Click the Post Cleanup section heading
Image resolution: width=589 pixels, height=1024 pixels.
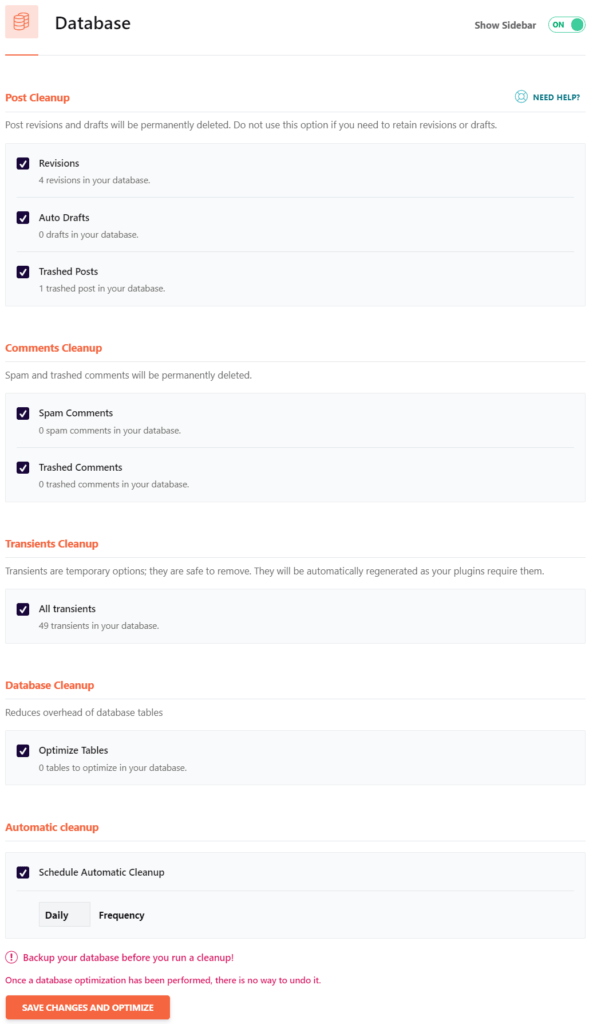click(x=37, y=97)
